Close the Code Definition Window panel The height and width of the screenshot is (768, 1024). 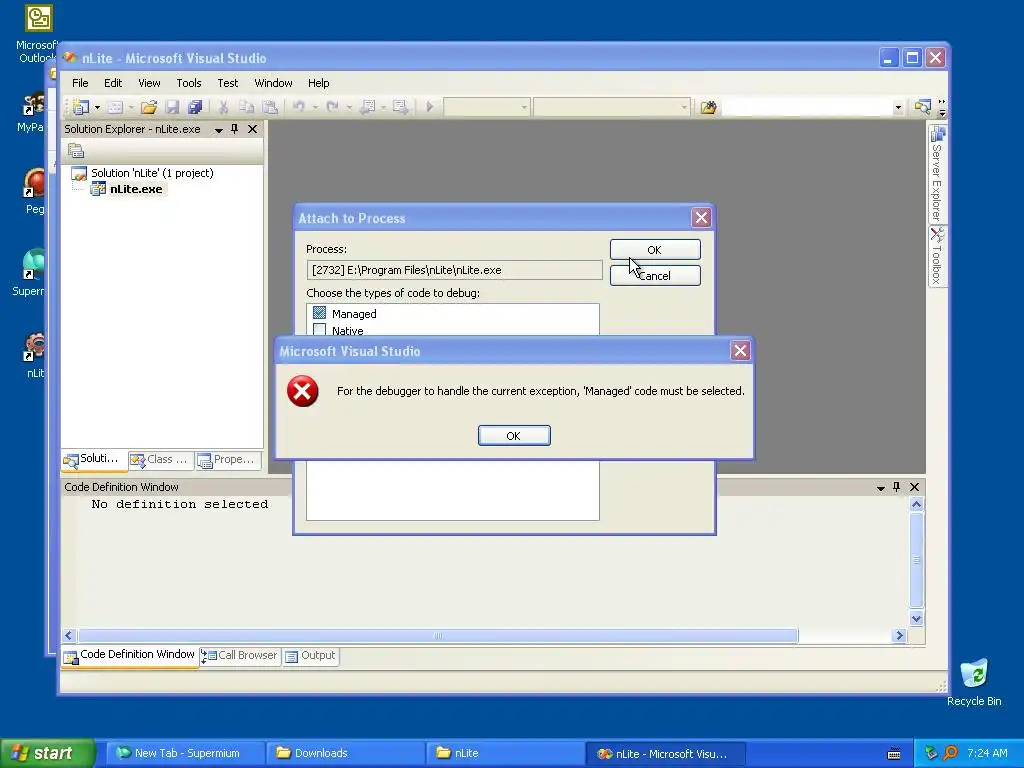coord(914,487)
